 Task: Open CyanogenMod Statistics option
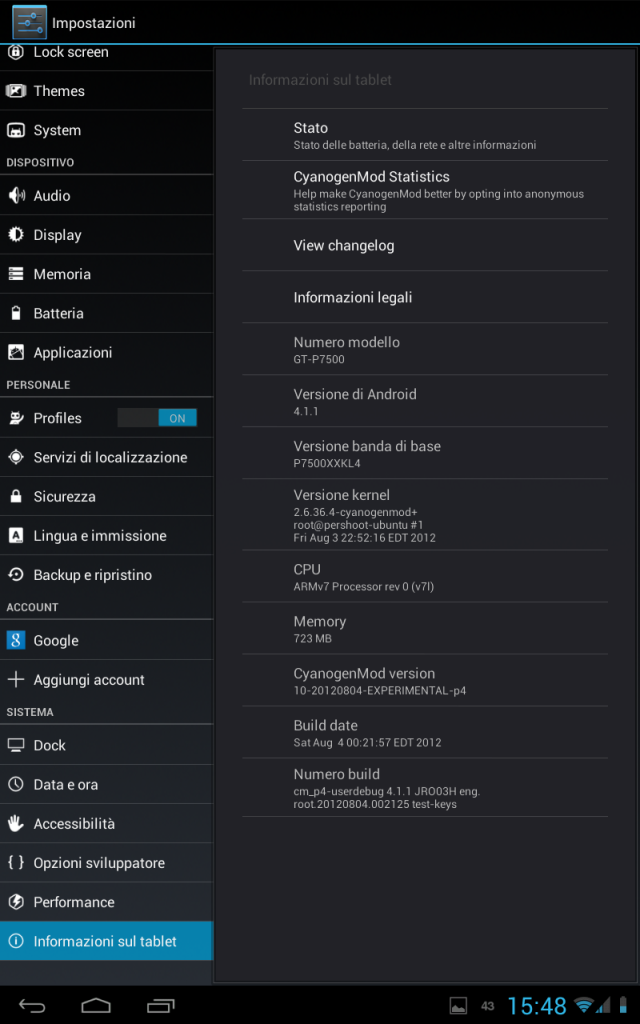(425, 190)
